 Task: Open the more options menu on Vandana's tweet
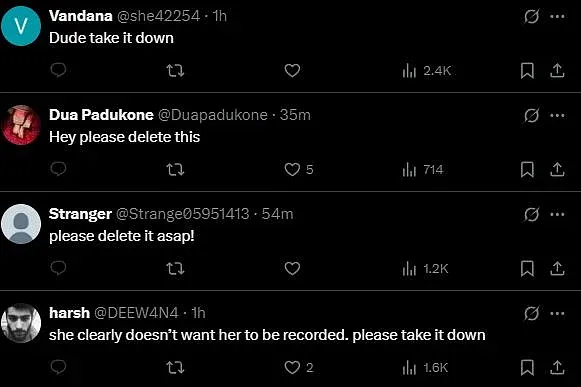[557, 16]
